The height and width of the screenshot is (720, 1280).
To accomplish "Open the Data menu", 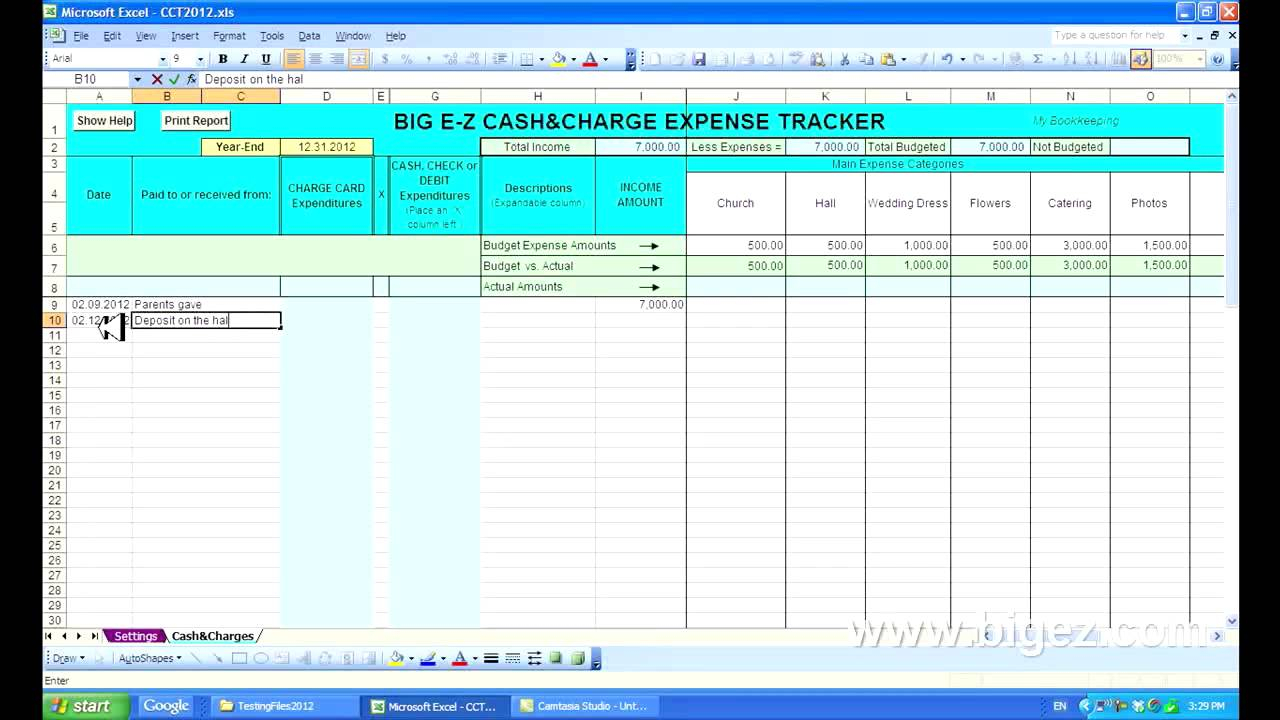I will coord(309,35).
